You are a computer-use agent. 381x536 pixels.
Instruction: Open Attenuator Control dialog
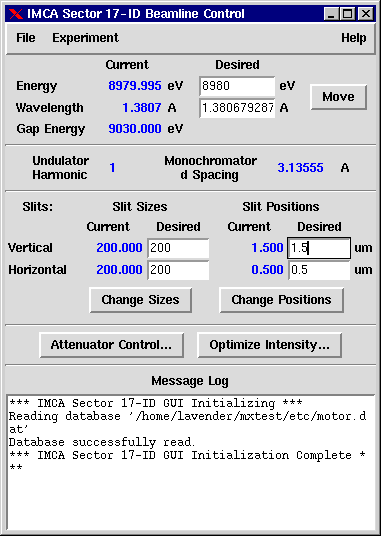click(111, 345)
